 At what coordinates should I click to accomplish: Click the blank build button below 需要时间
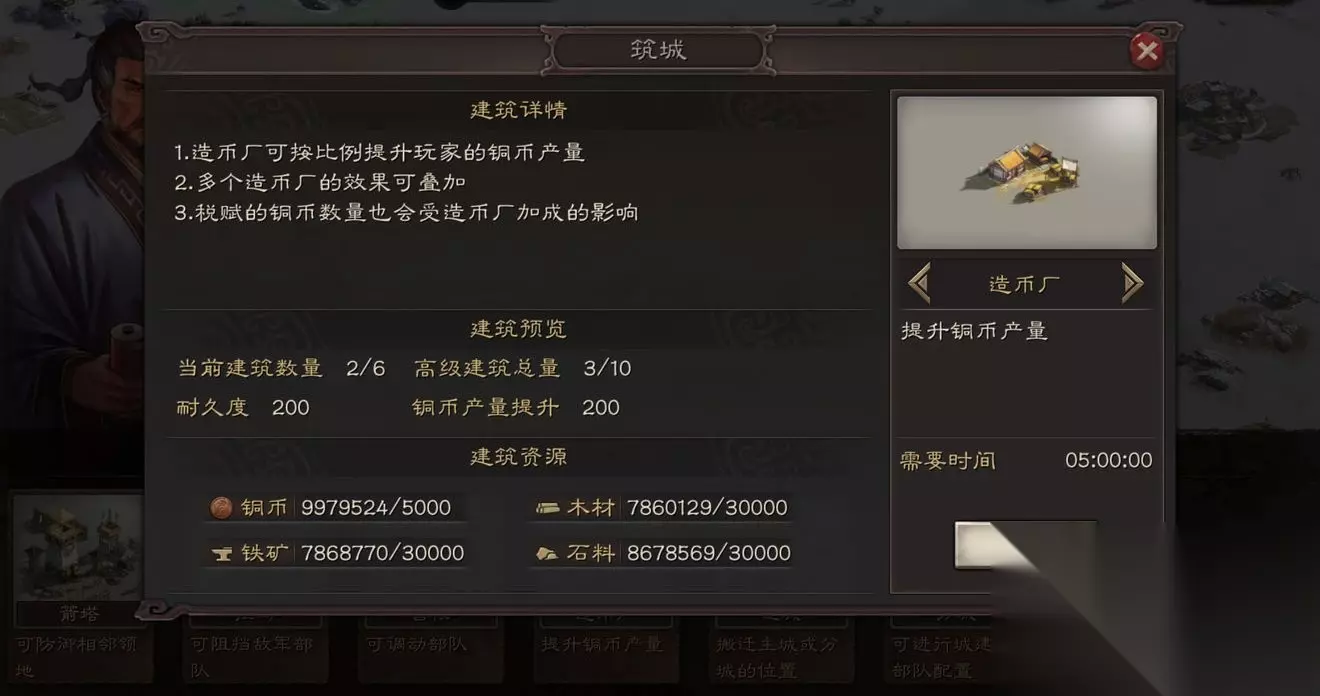point(1025,545)
